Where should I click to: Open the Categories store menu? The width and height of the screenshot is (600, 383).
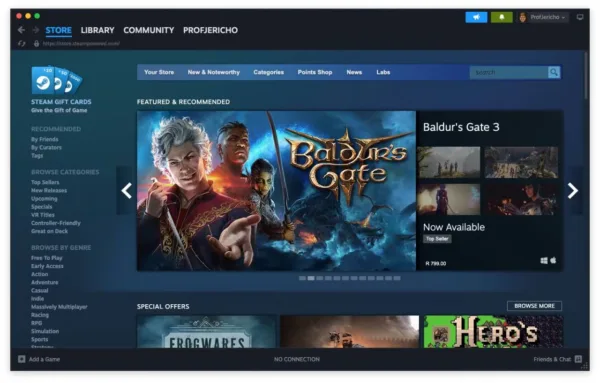click(x=269, y=72)
